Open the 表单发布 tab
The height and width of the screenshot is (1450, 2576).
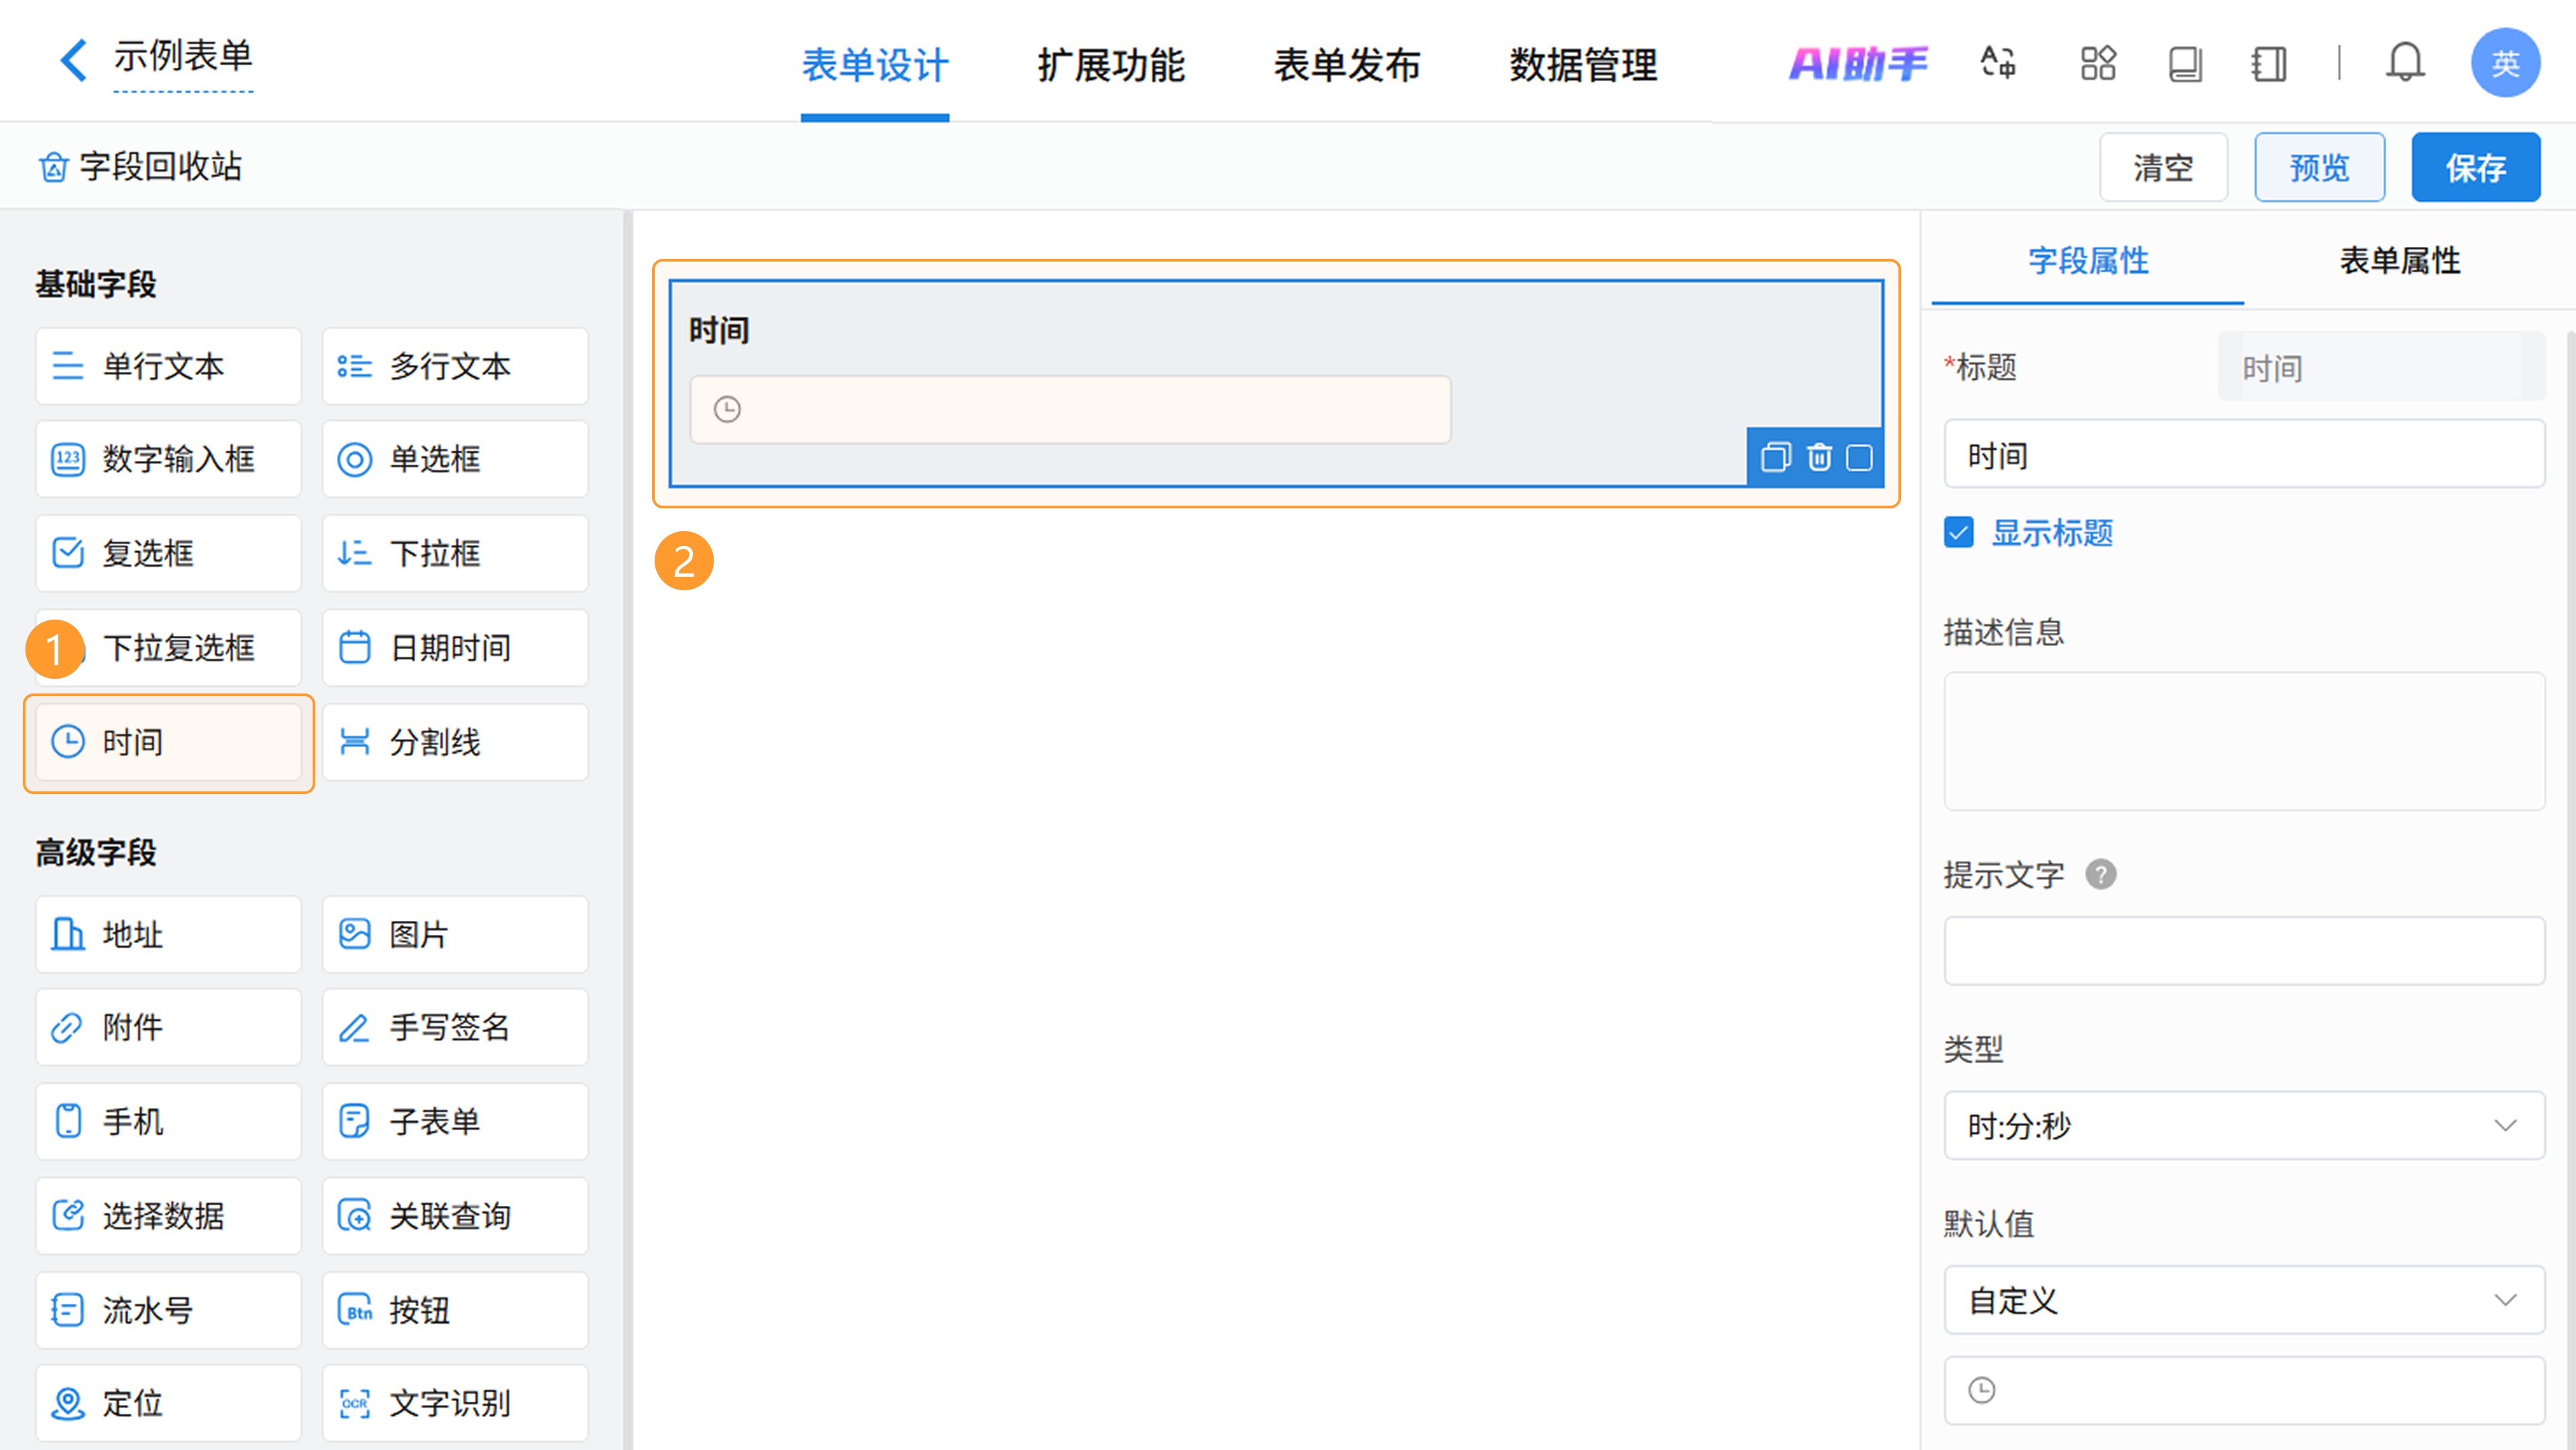tap(1346, 66)
